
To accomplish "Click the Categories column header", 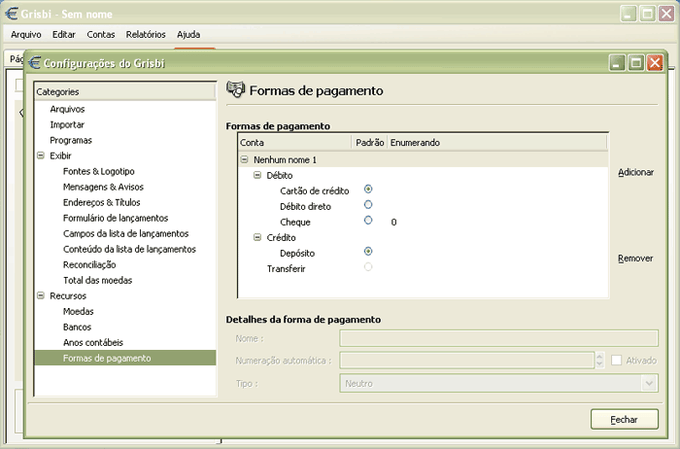I will click(x=125, y=92).
